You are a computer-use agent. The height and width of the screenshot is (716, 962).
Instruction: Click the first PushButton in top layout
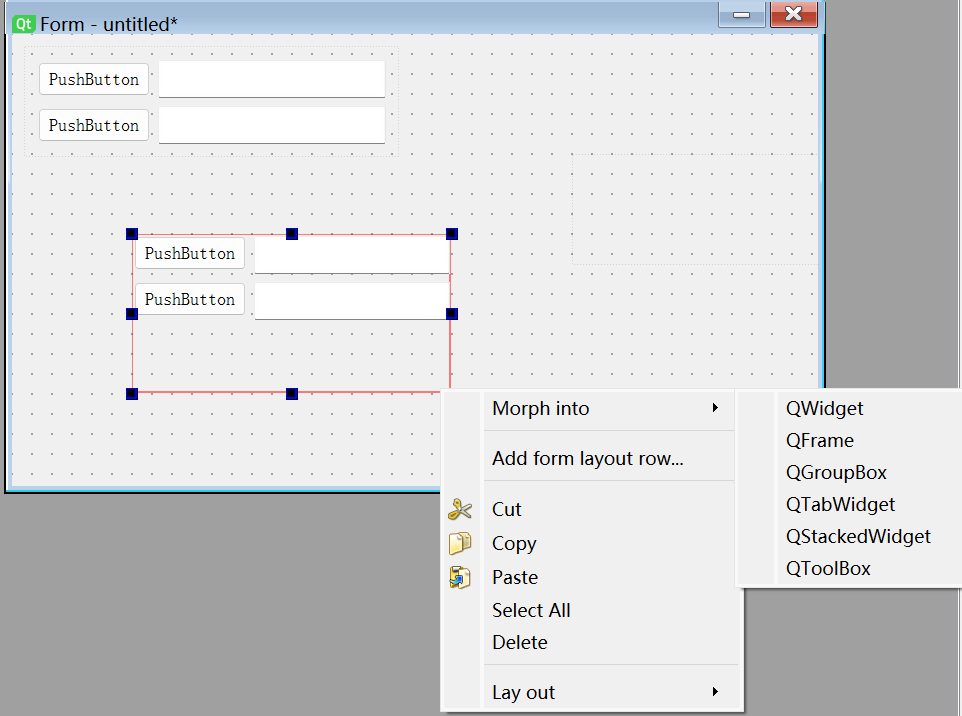point(94,79)
